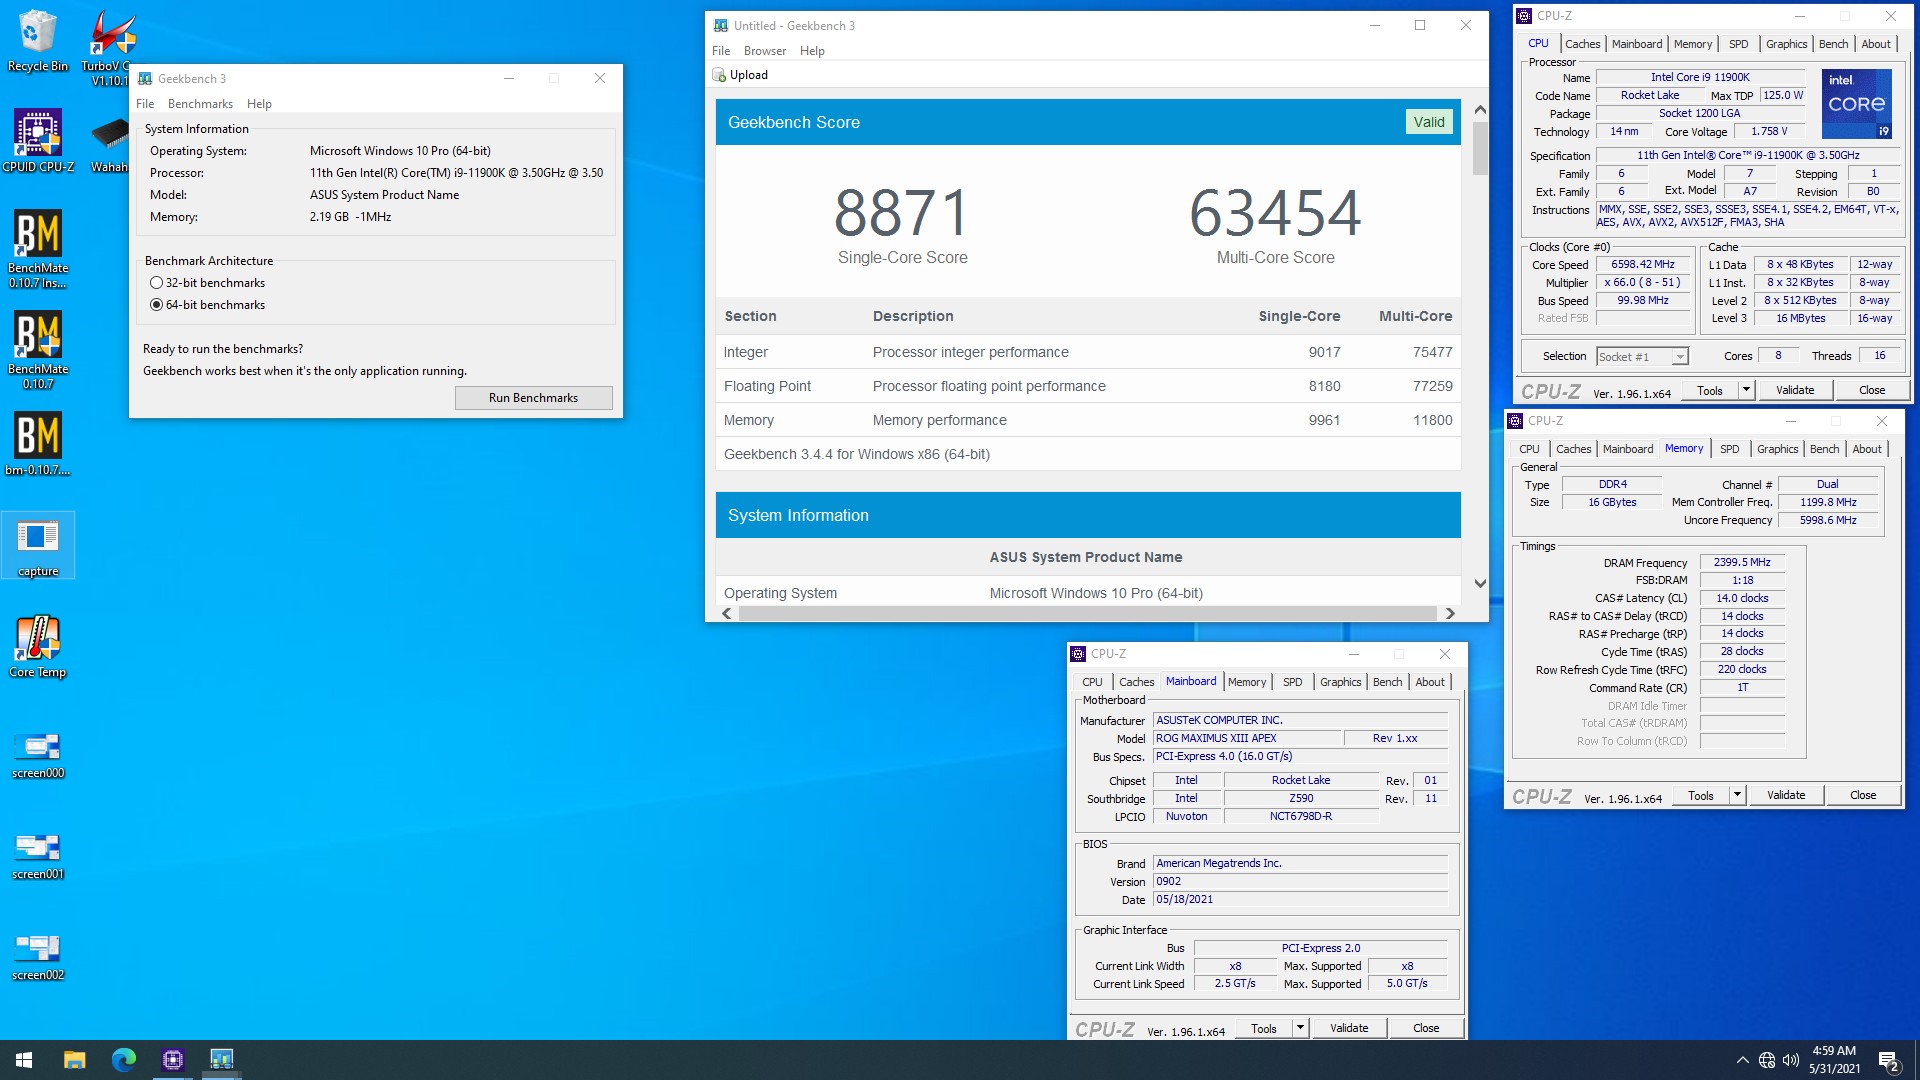The image size is (1920, 1080).
Task: Click the Core Speed value 6598.42 MHz
Action: point(1643,265)
